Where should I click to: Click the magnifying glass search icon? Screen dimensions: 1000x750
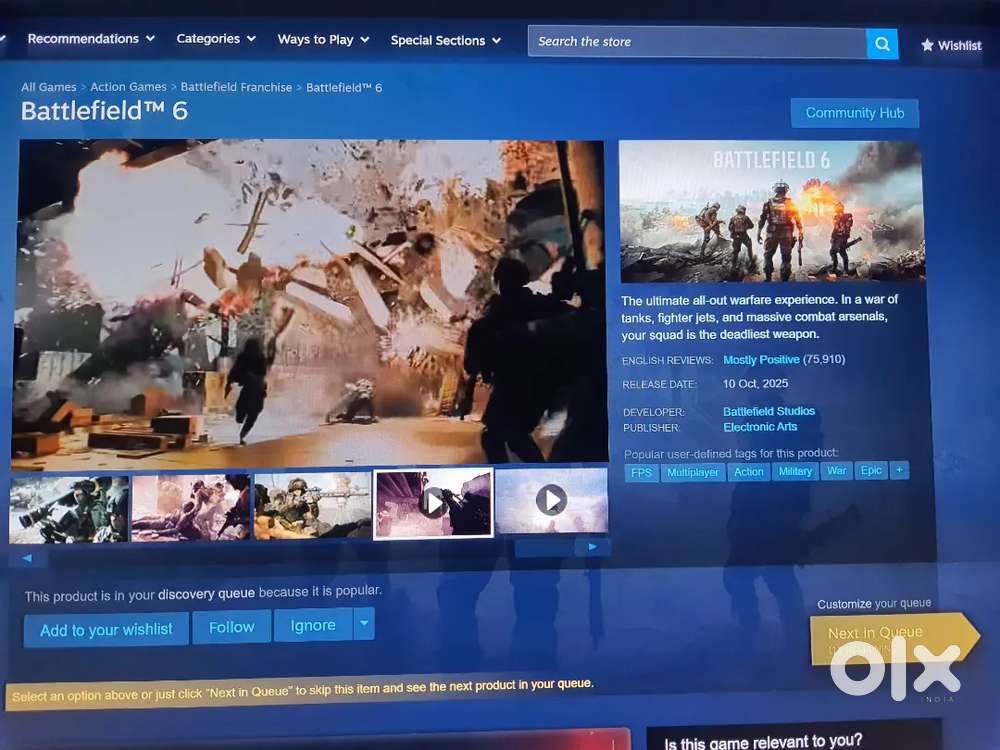tap(881, 44)
